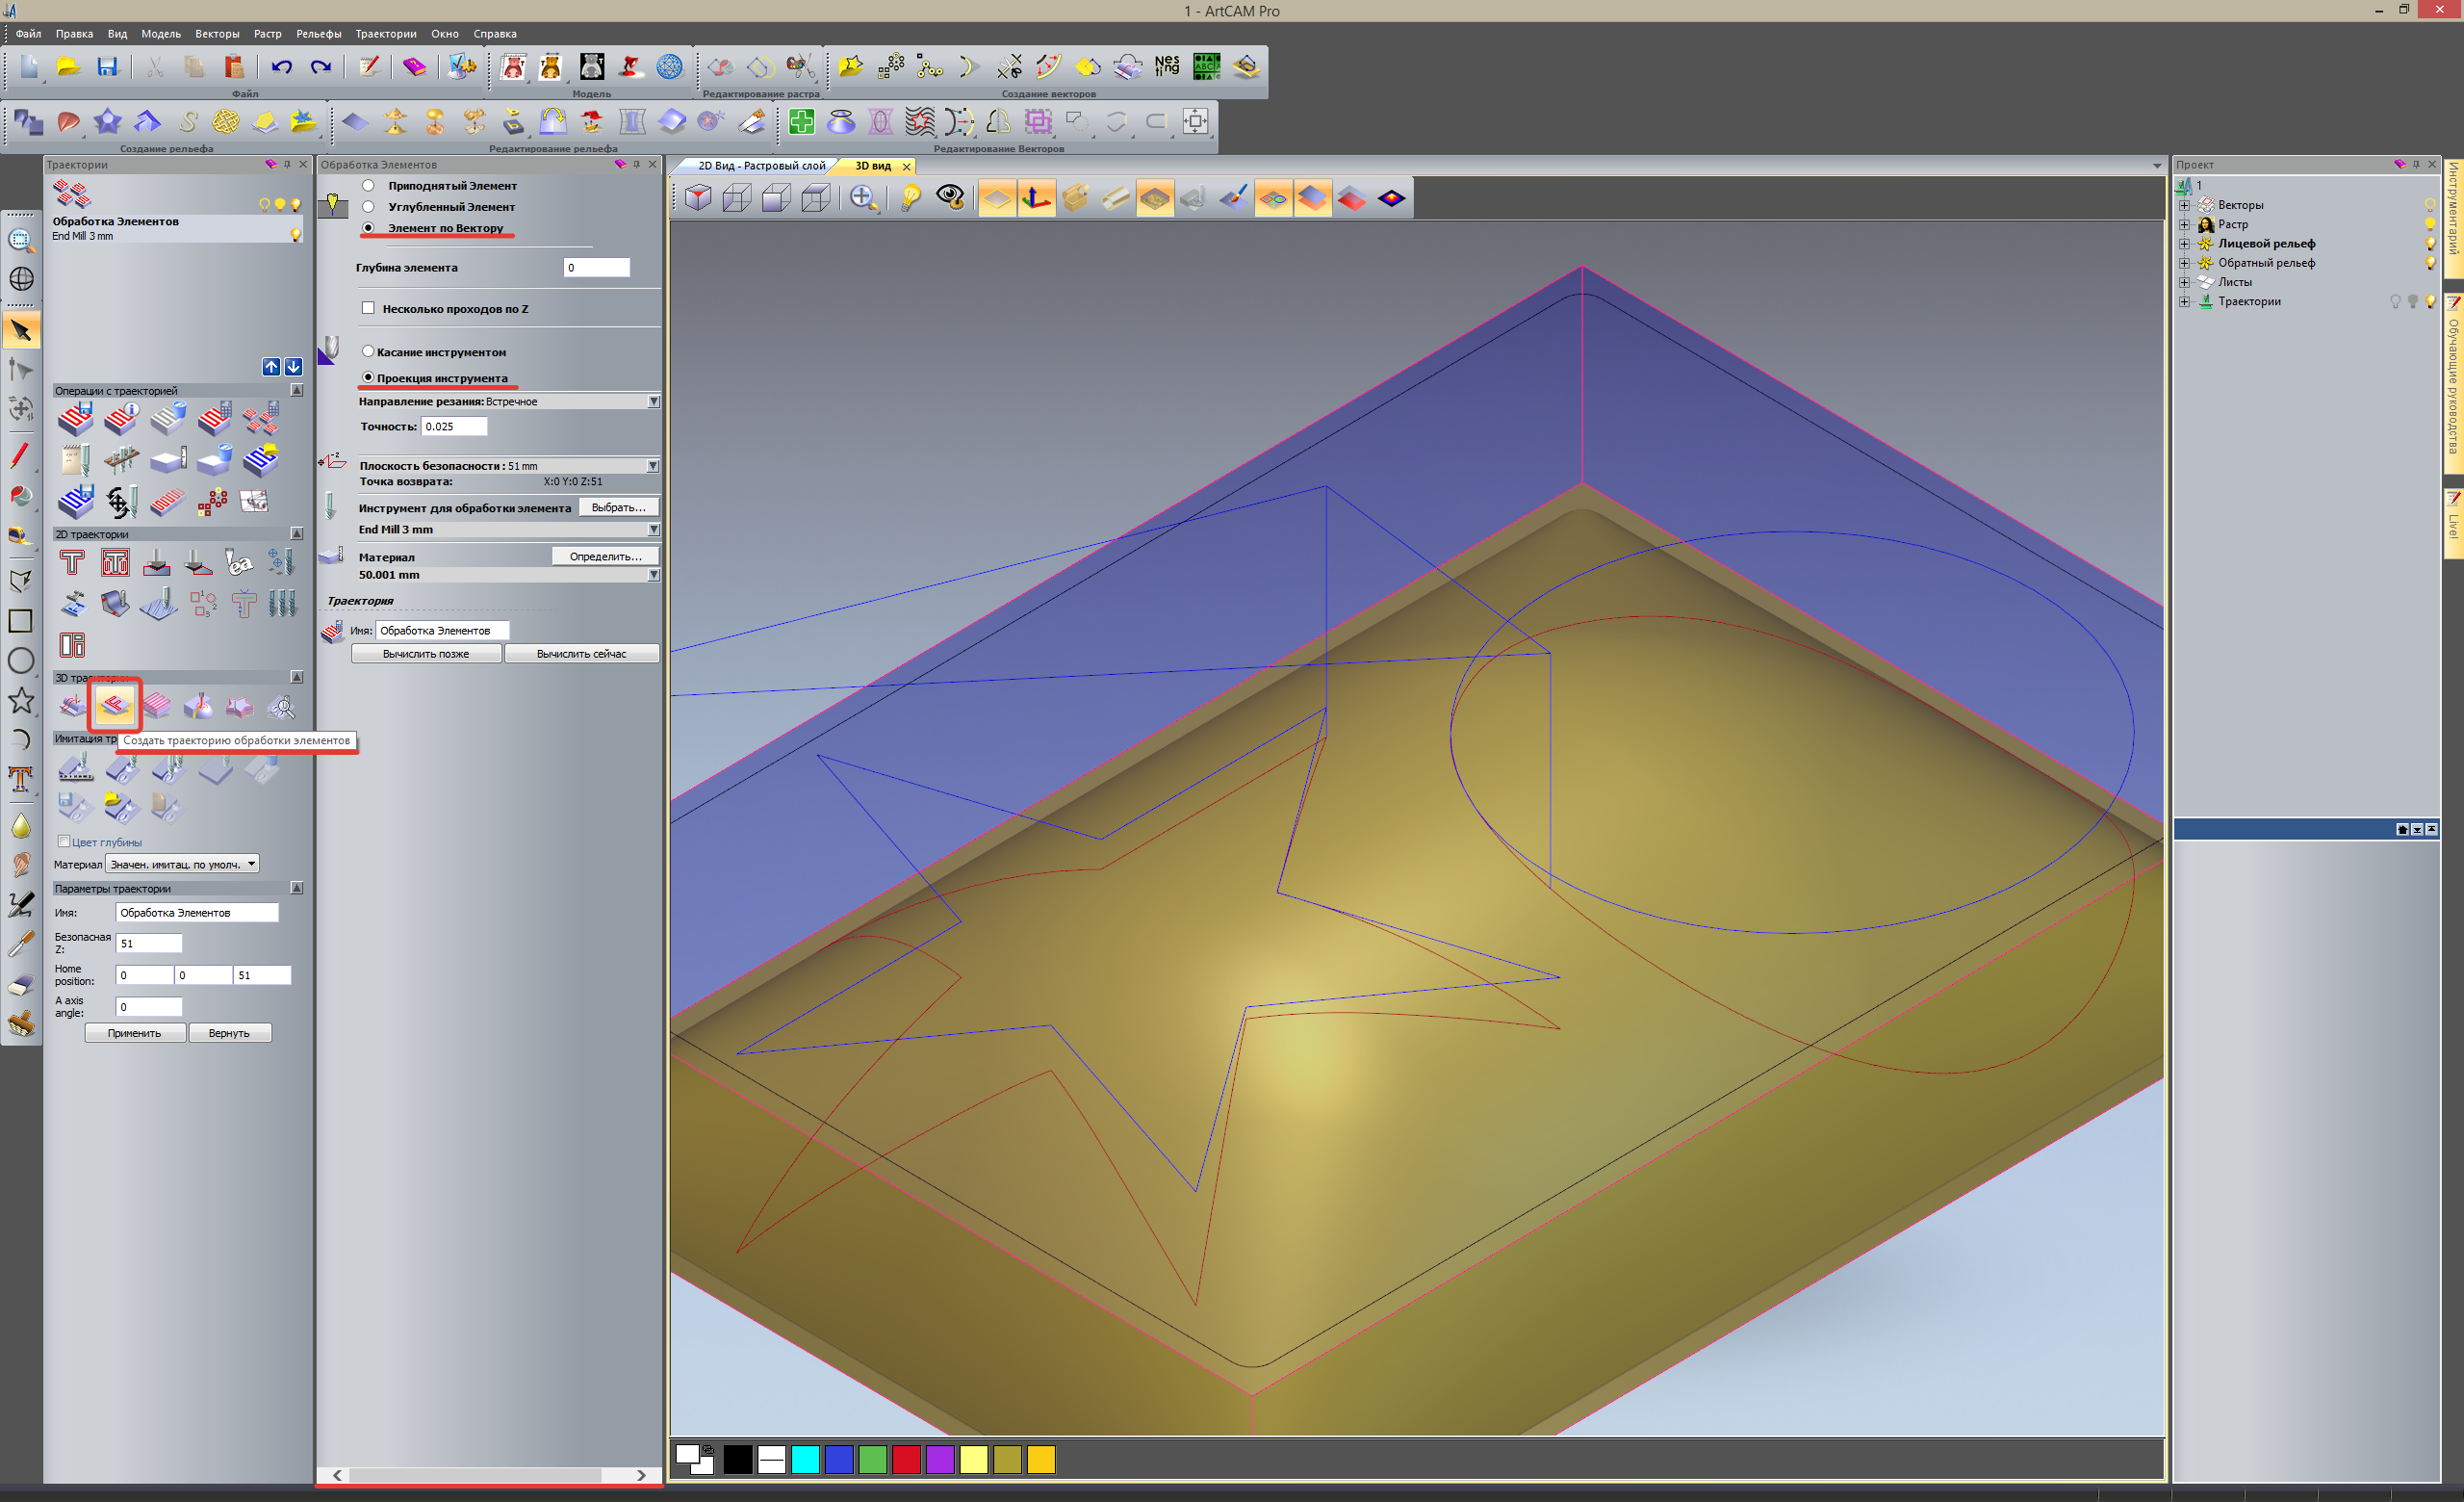Image resolution: width=2464 pixels, height=1502 pixels.
Task: Expand the Векторы tree node
Action: (x=2184, y=205)
